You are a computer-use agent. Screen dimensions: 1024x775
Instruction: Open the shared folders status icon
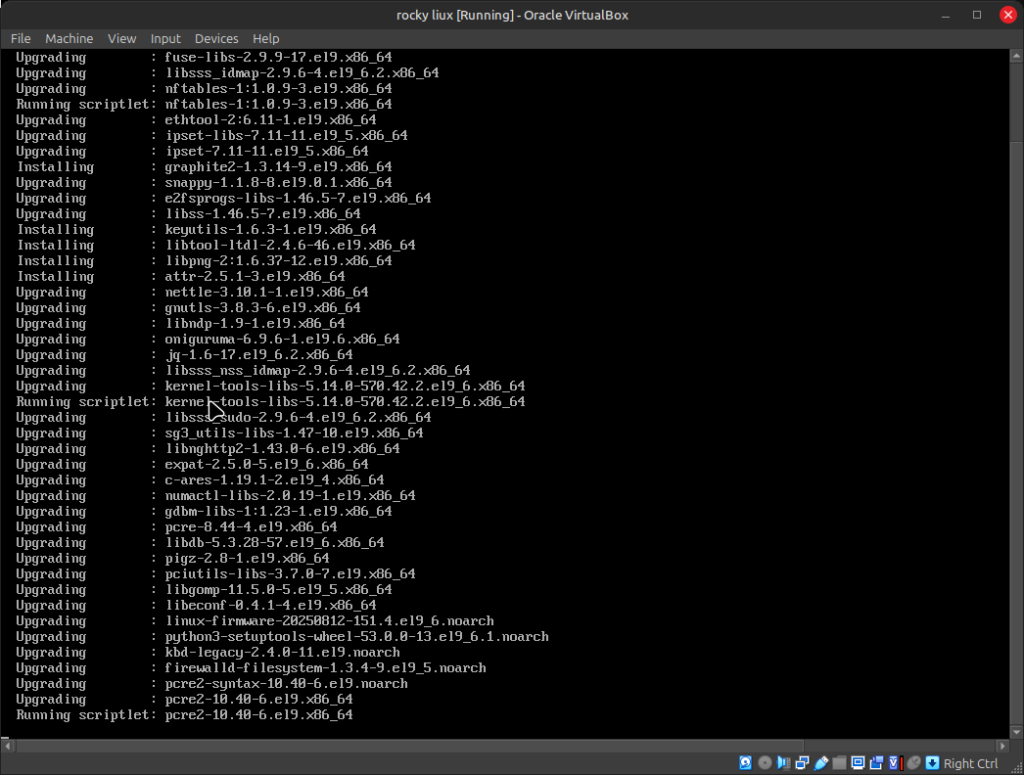click(839, 763)
